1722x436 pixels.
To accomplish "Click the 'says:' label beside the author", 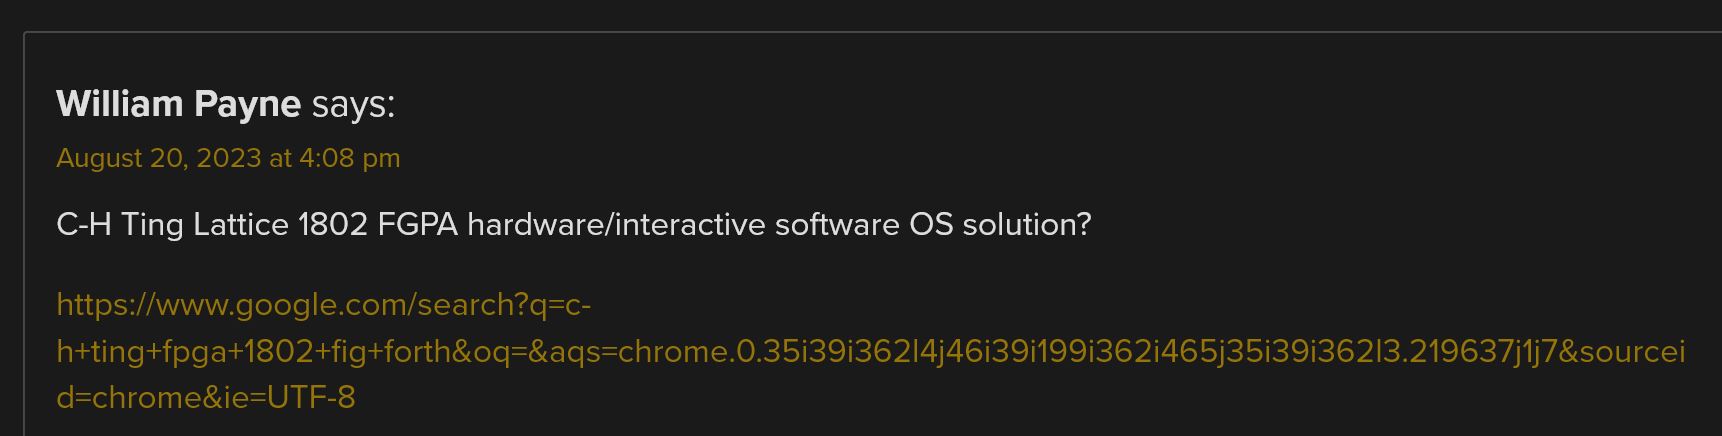I will click(354, 105).
